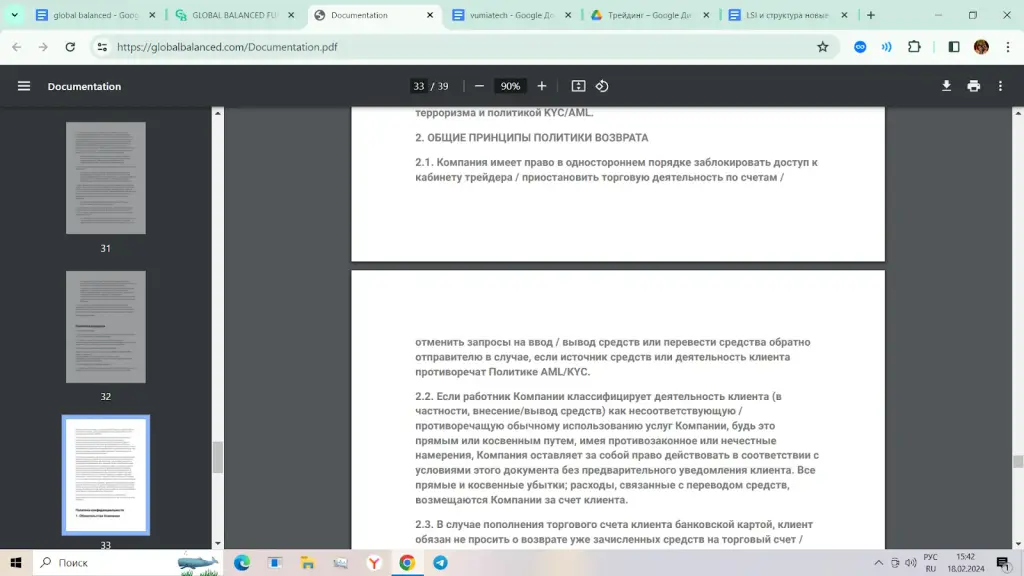Close the vumiatech tab
The height and width of the screenshot is (576, 1024).
[x=568, y=15]
